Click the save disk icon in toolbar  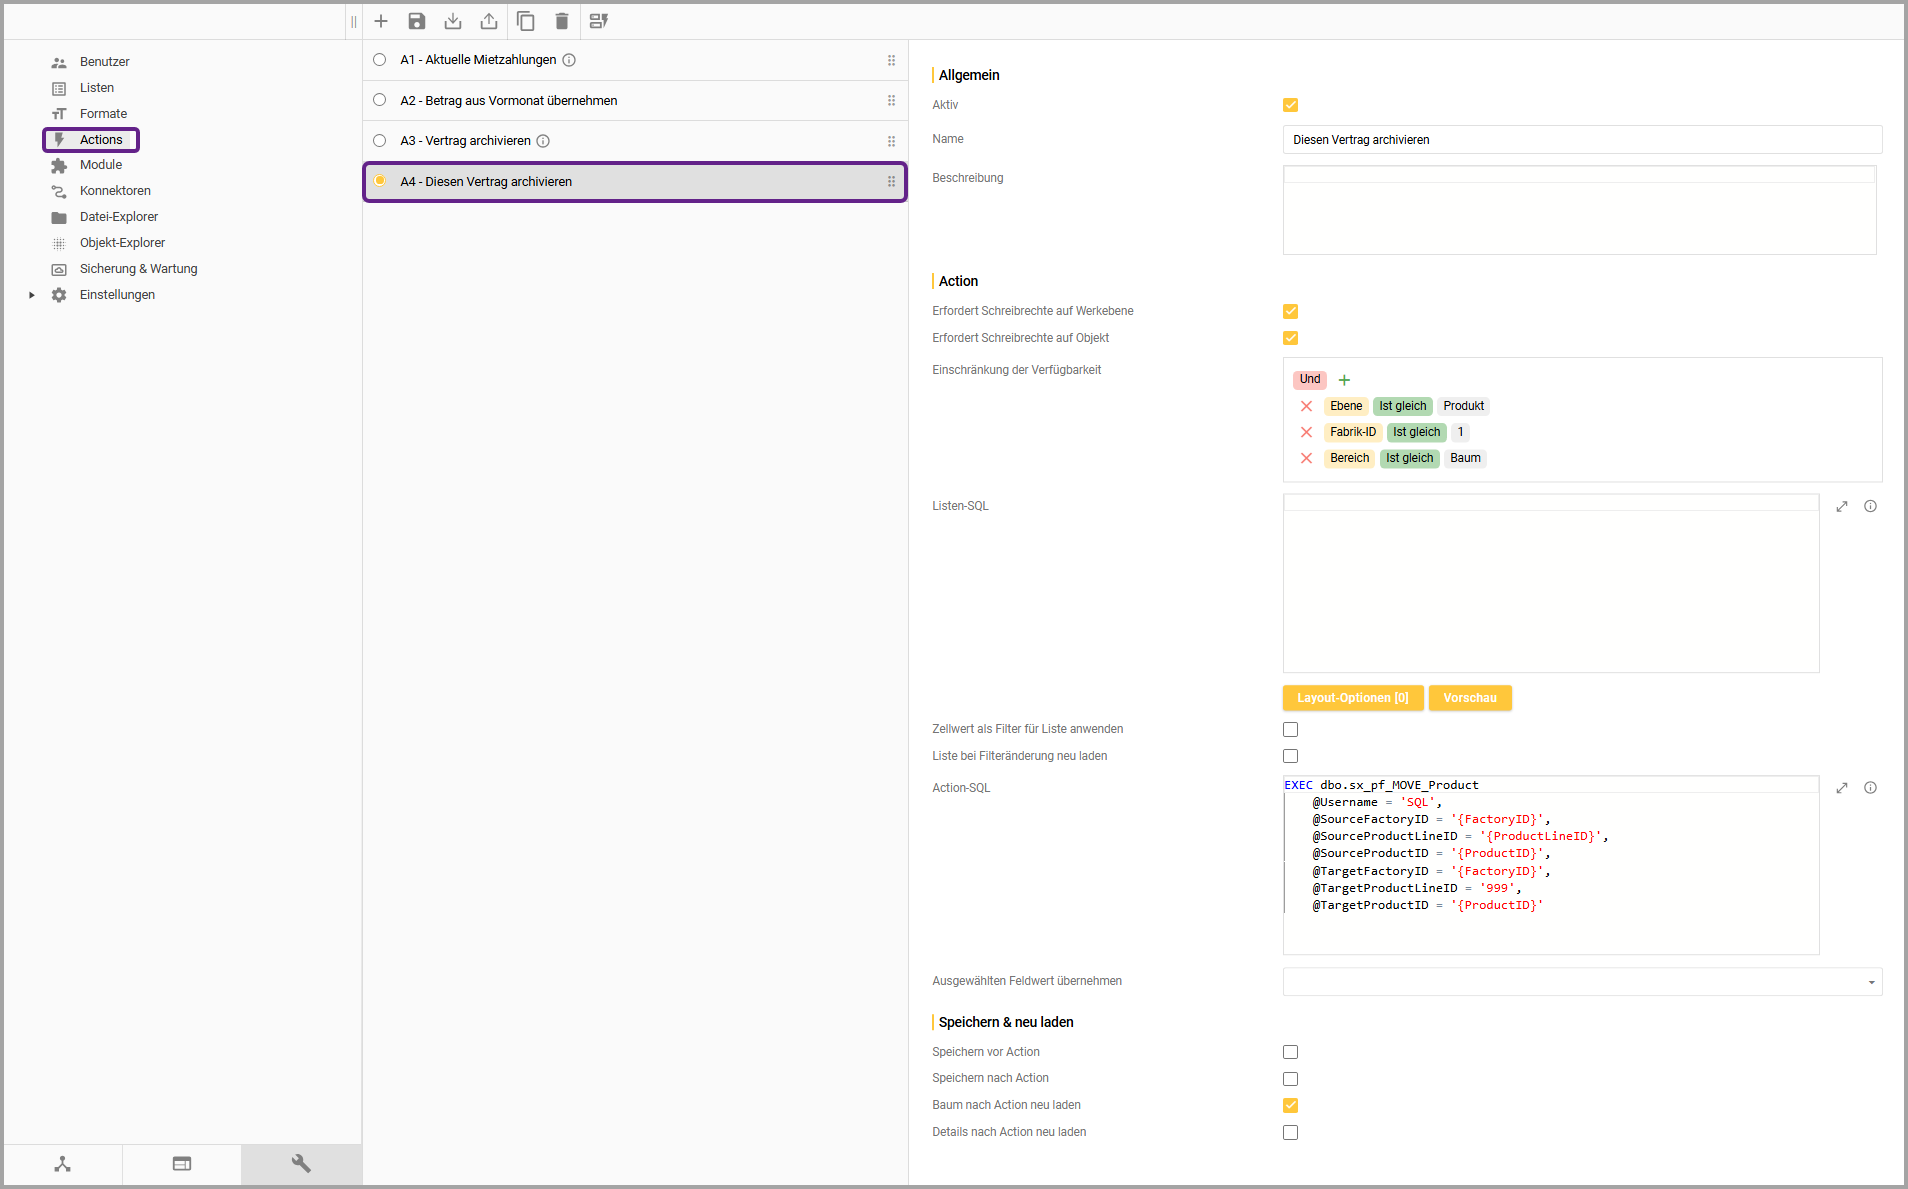coord(417,21)
